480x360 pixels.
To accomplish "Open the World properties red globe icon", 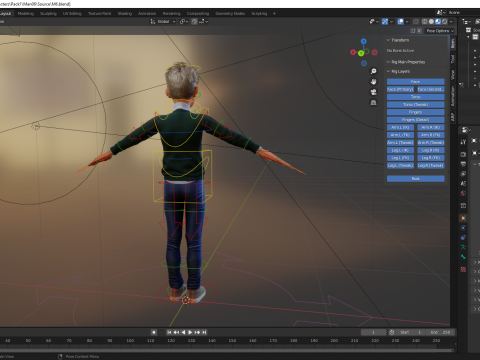I will point(463,193).
